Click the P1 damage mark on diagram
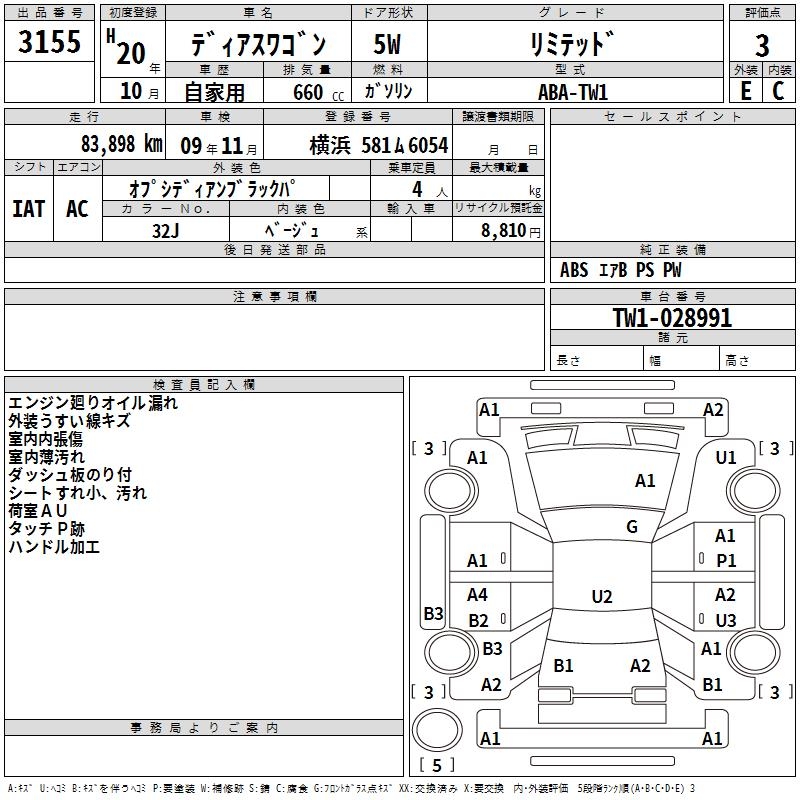This screenshot has width=800, height=800. click(x=725, y=561)
